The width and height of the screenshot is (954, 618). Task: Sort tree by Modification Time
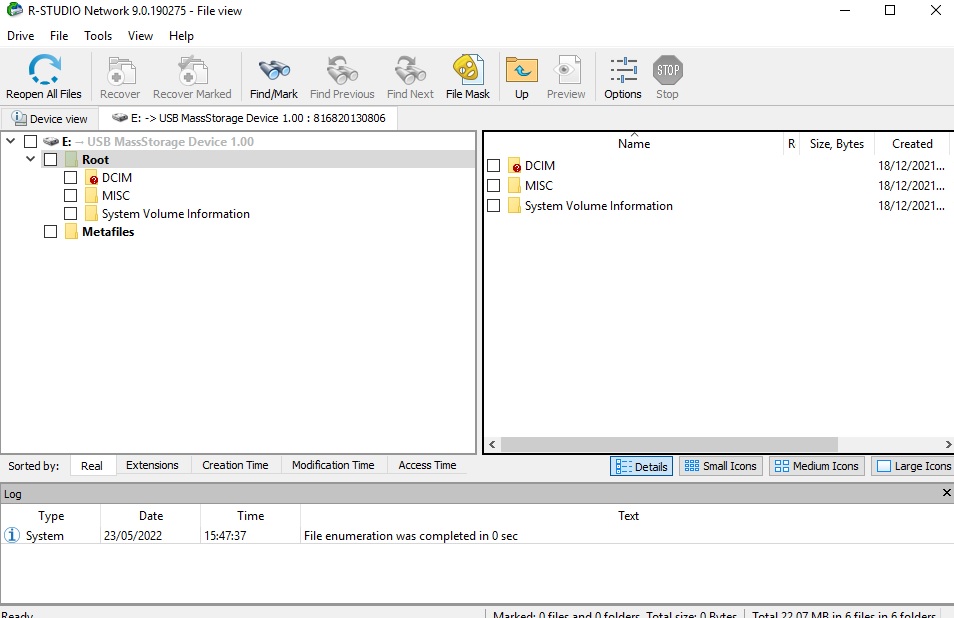pyautogui.click(x=333, y=465)
